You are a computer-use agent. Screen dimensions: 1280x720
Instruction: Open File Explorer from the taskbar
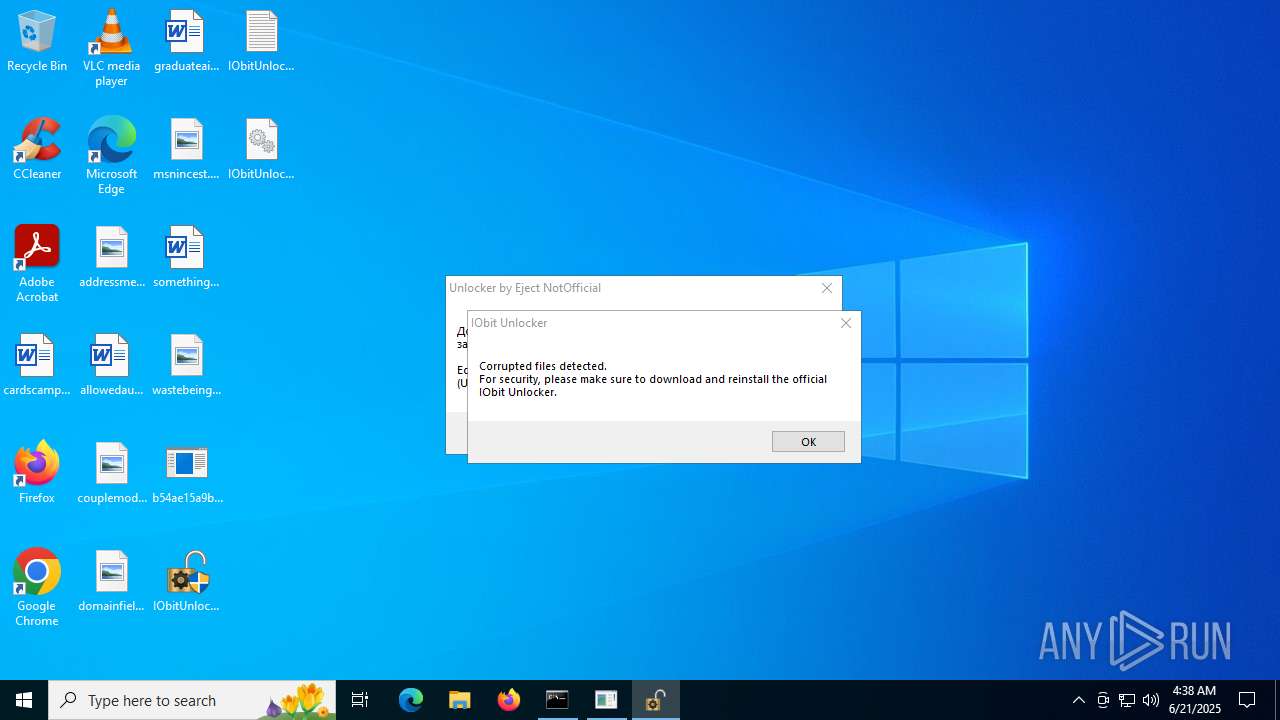(x=460, y=700)
